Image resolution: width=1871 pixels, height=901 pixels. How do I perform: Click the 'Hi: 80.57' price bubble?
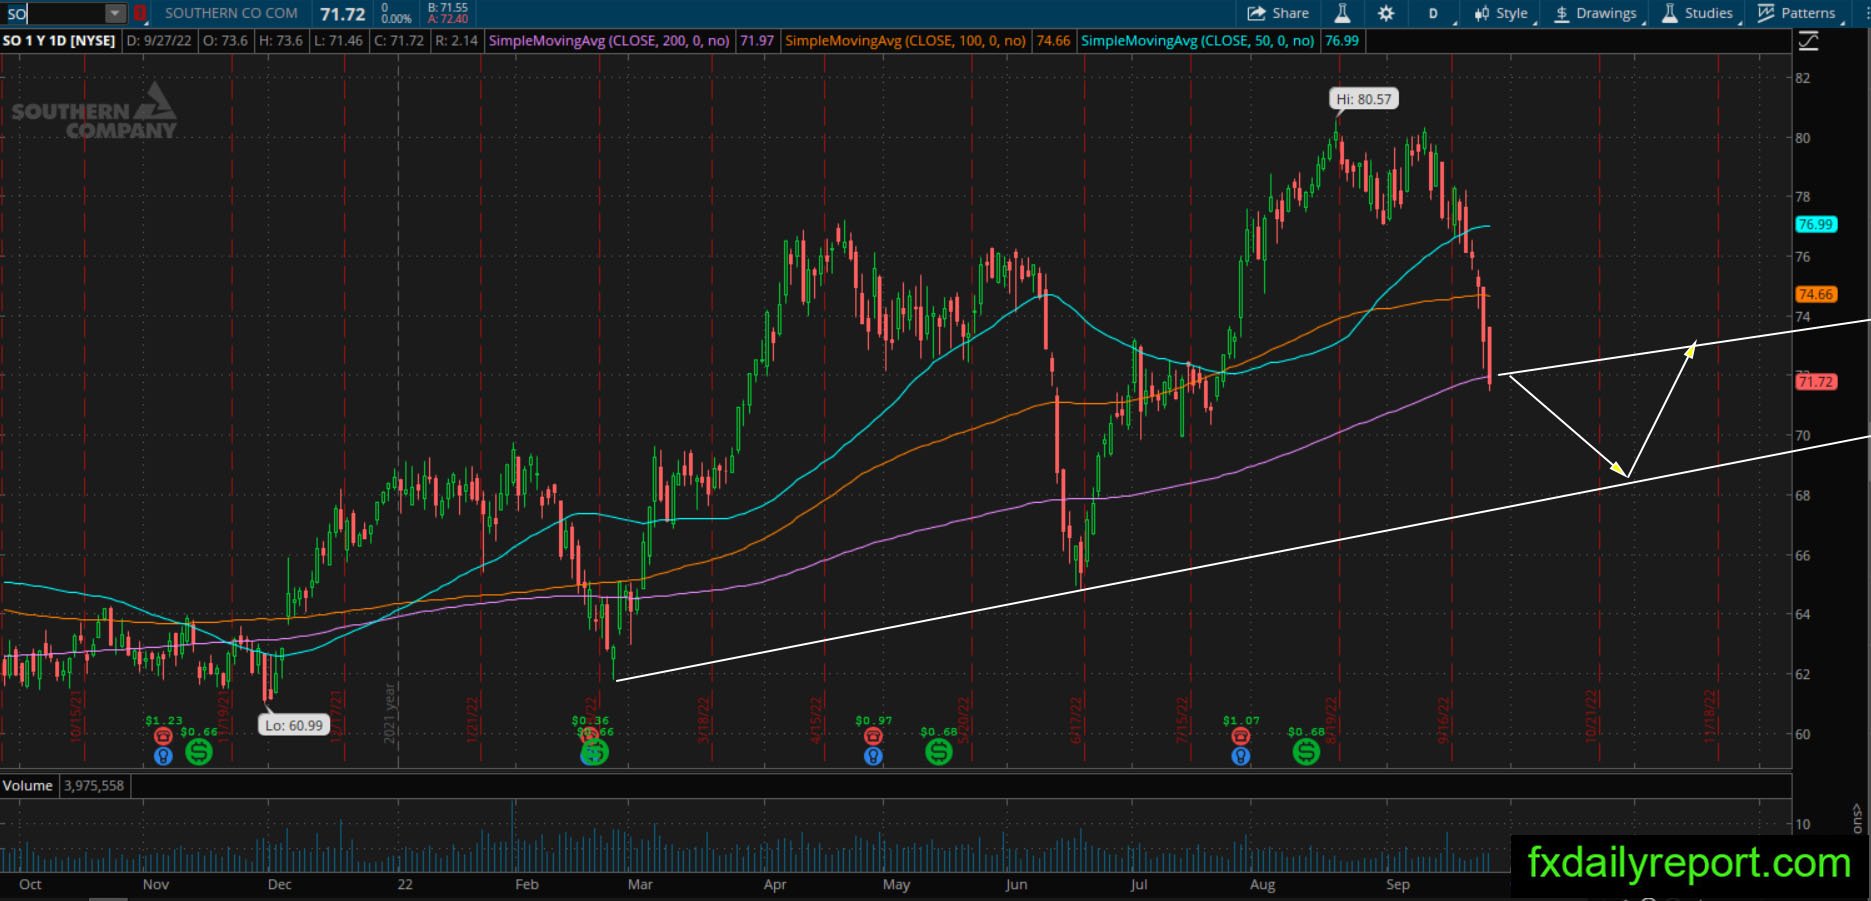[1363, 99]
